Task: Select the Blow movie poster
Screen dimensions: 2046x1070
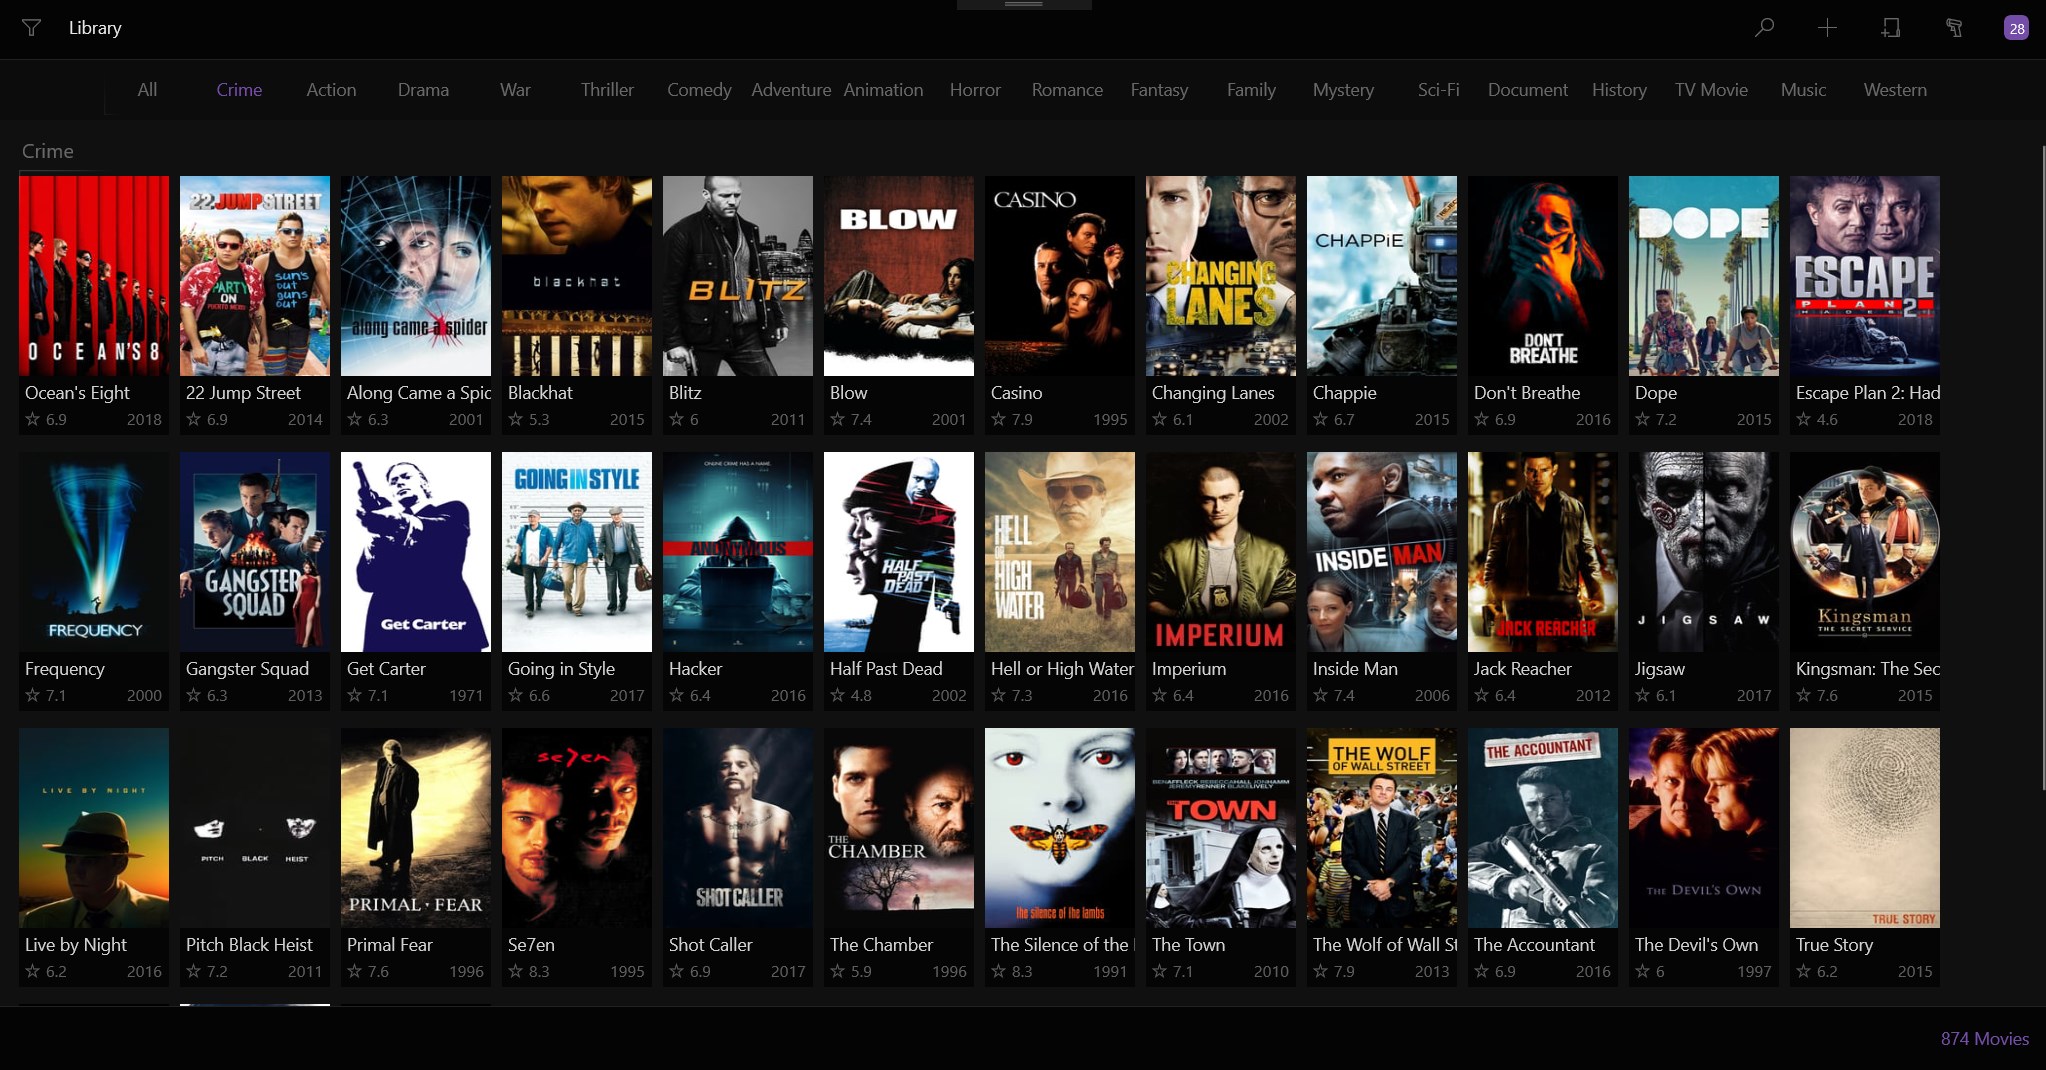Action: (x=897, y=276)
